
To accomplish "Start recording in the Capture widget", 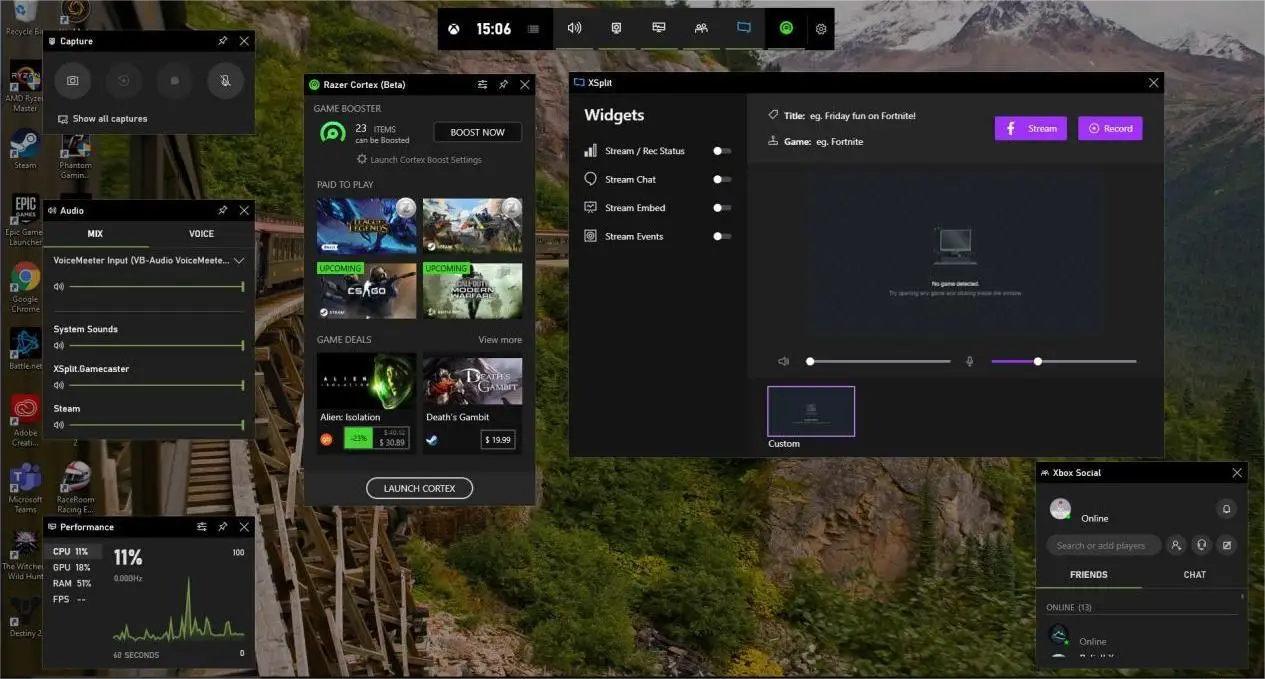I will click(175, 80).
